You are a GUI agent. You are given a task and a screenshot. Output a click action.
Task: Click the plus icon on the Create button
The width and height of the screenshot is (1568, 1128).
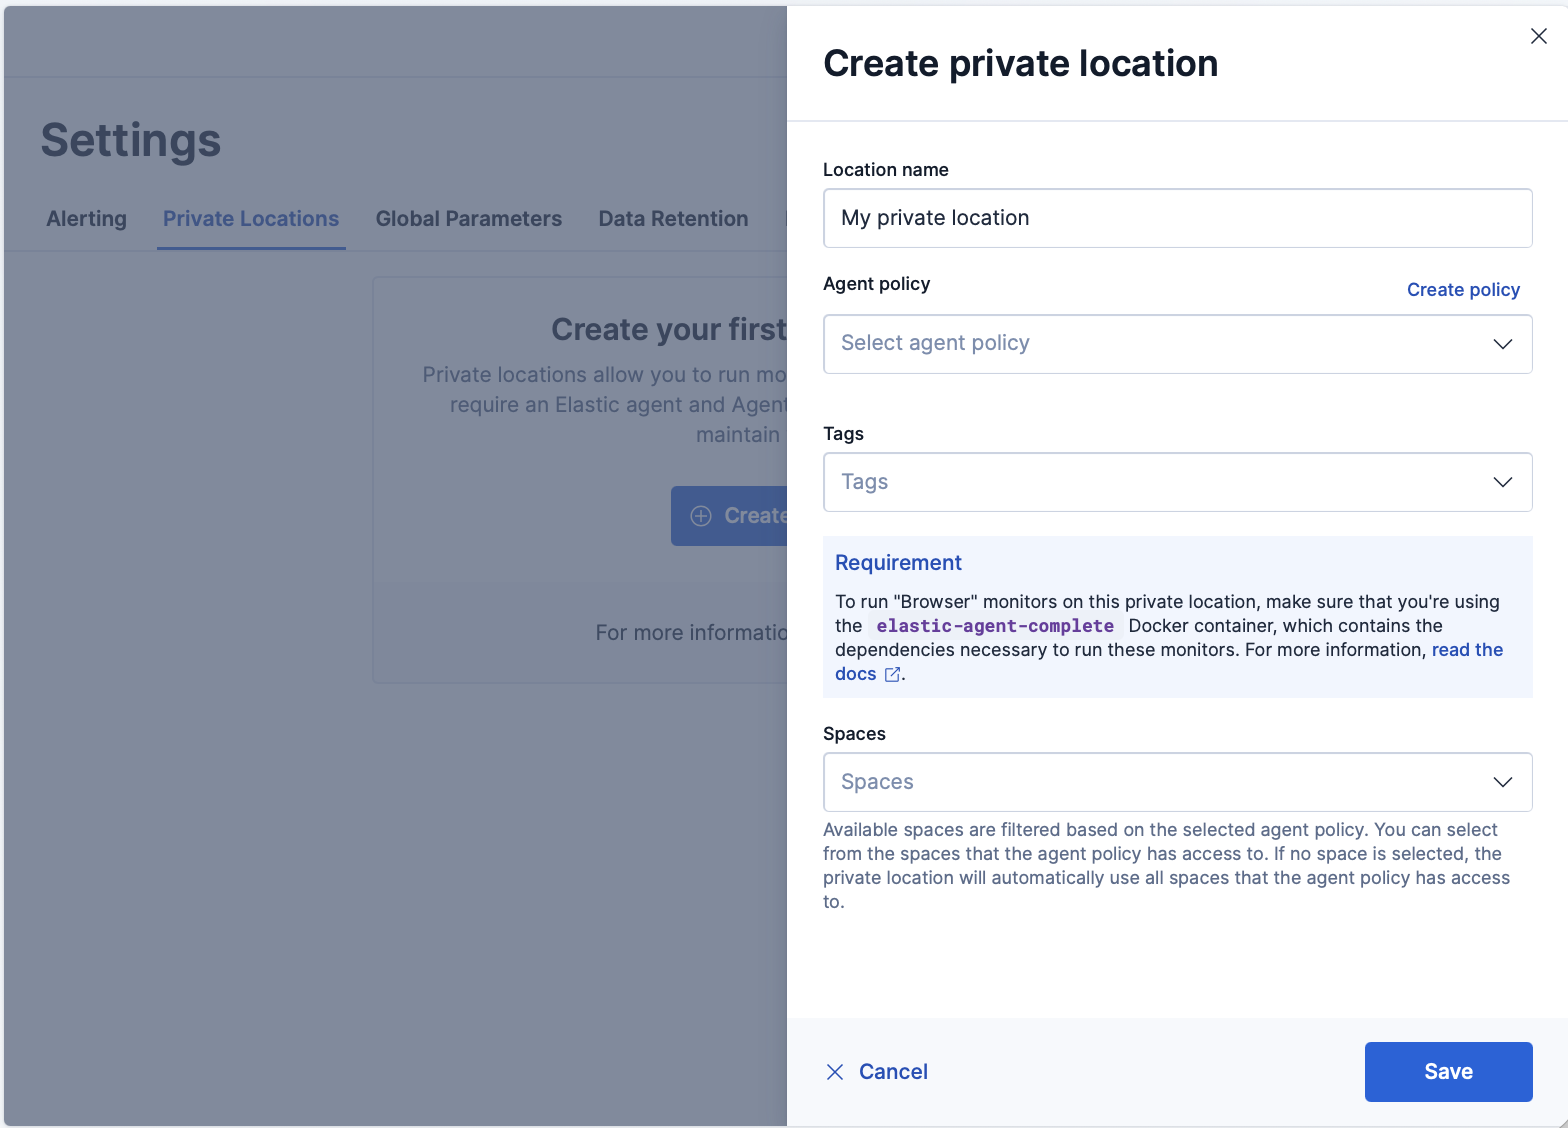701,515
